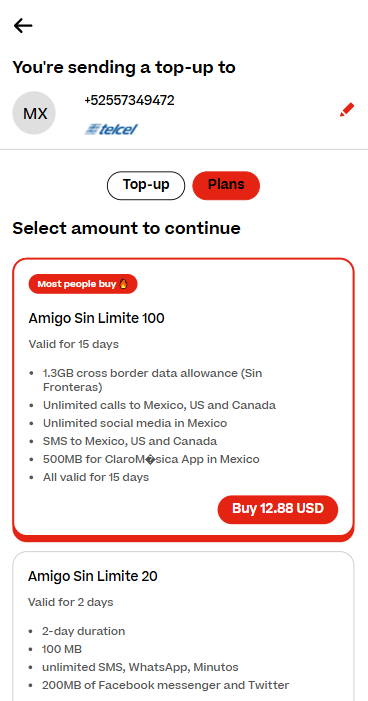Click the 1.3GB cross border data line

coord(152,380)
